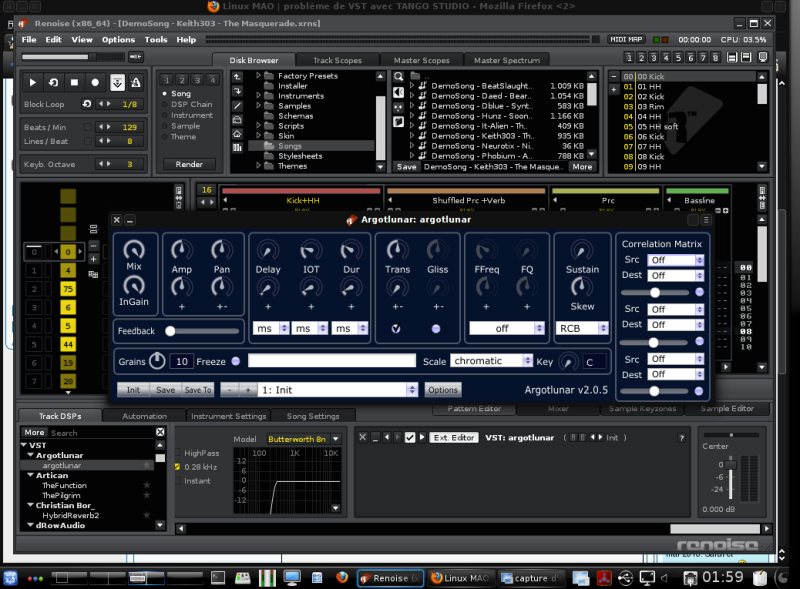Viewport: 800px width, 589px height.
Task: Click the DSP Search field
Action: coord(102,433)
